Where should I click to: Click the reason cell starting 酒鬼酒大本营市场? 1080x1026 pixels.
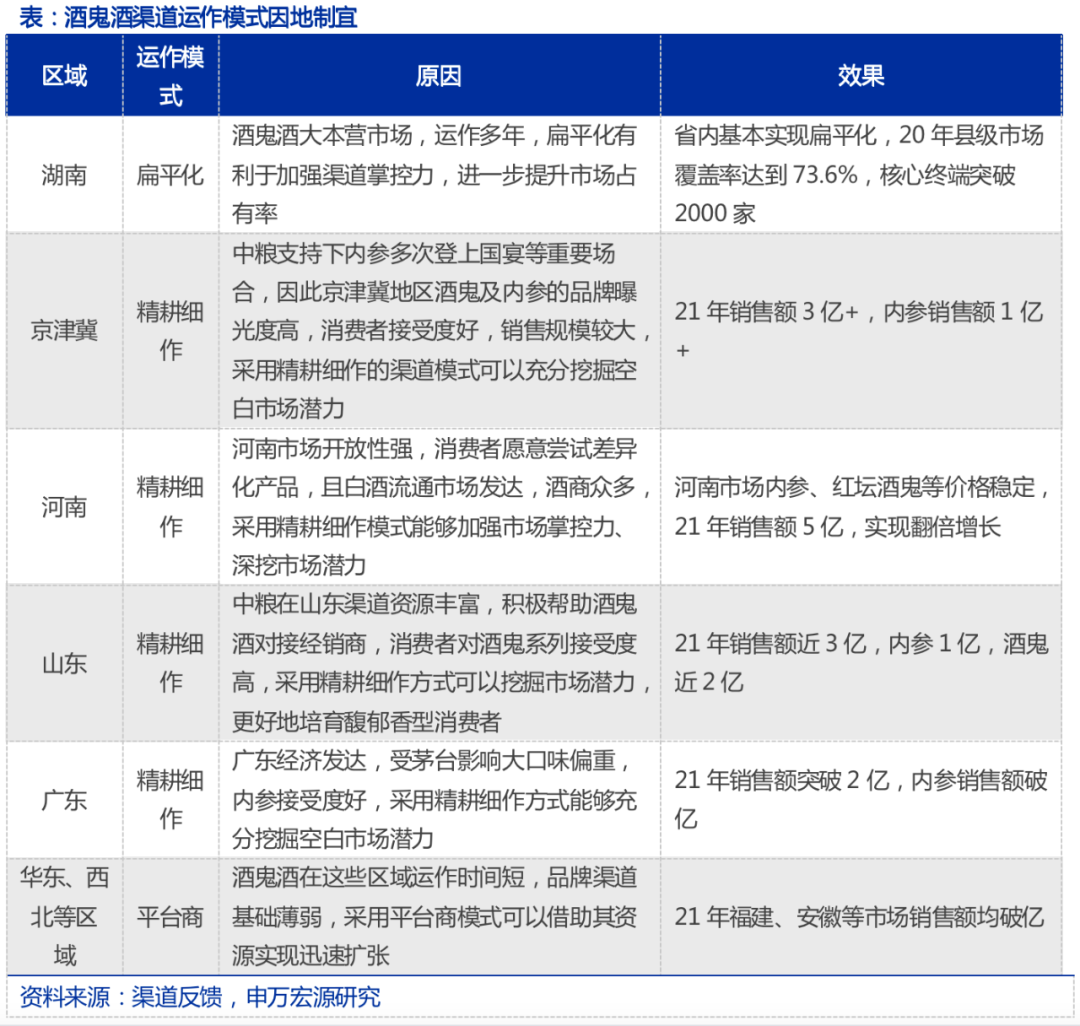click(x=439, y=175)
